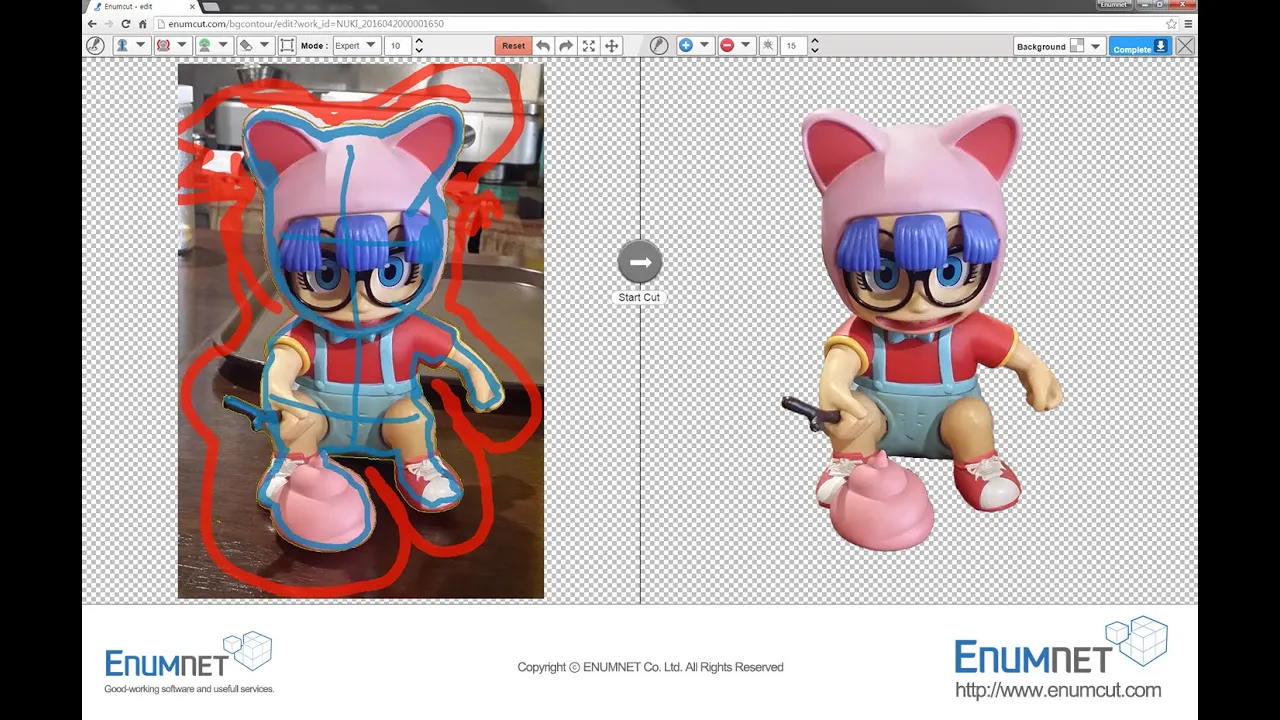The image size is (1280, 720).
Task: Click the value field showing 15
Action: [794, 45]
